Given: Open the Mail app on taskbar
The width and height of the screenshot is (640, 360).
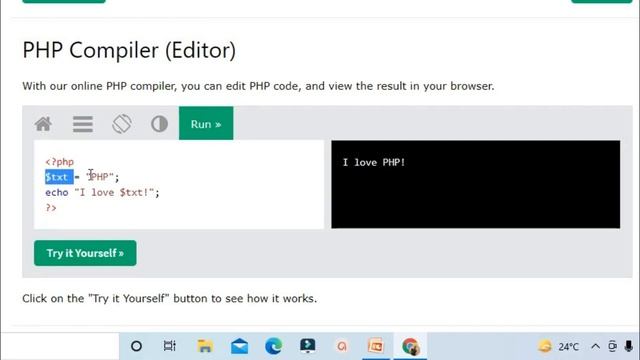Looking at the screenshot, I should coord(239,346).
